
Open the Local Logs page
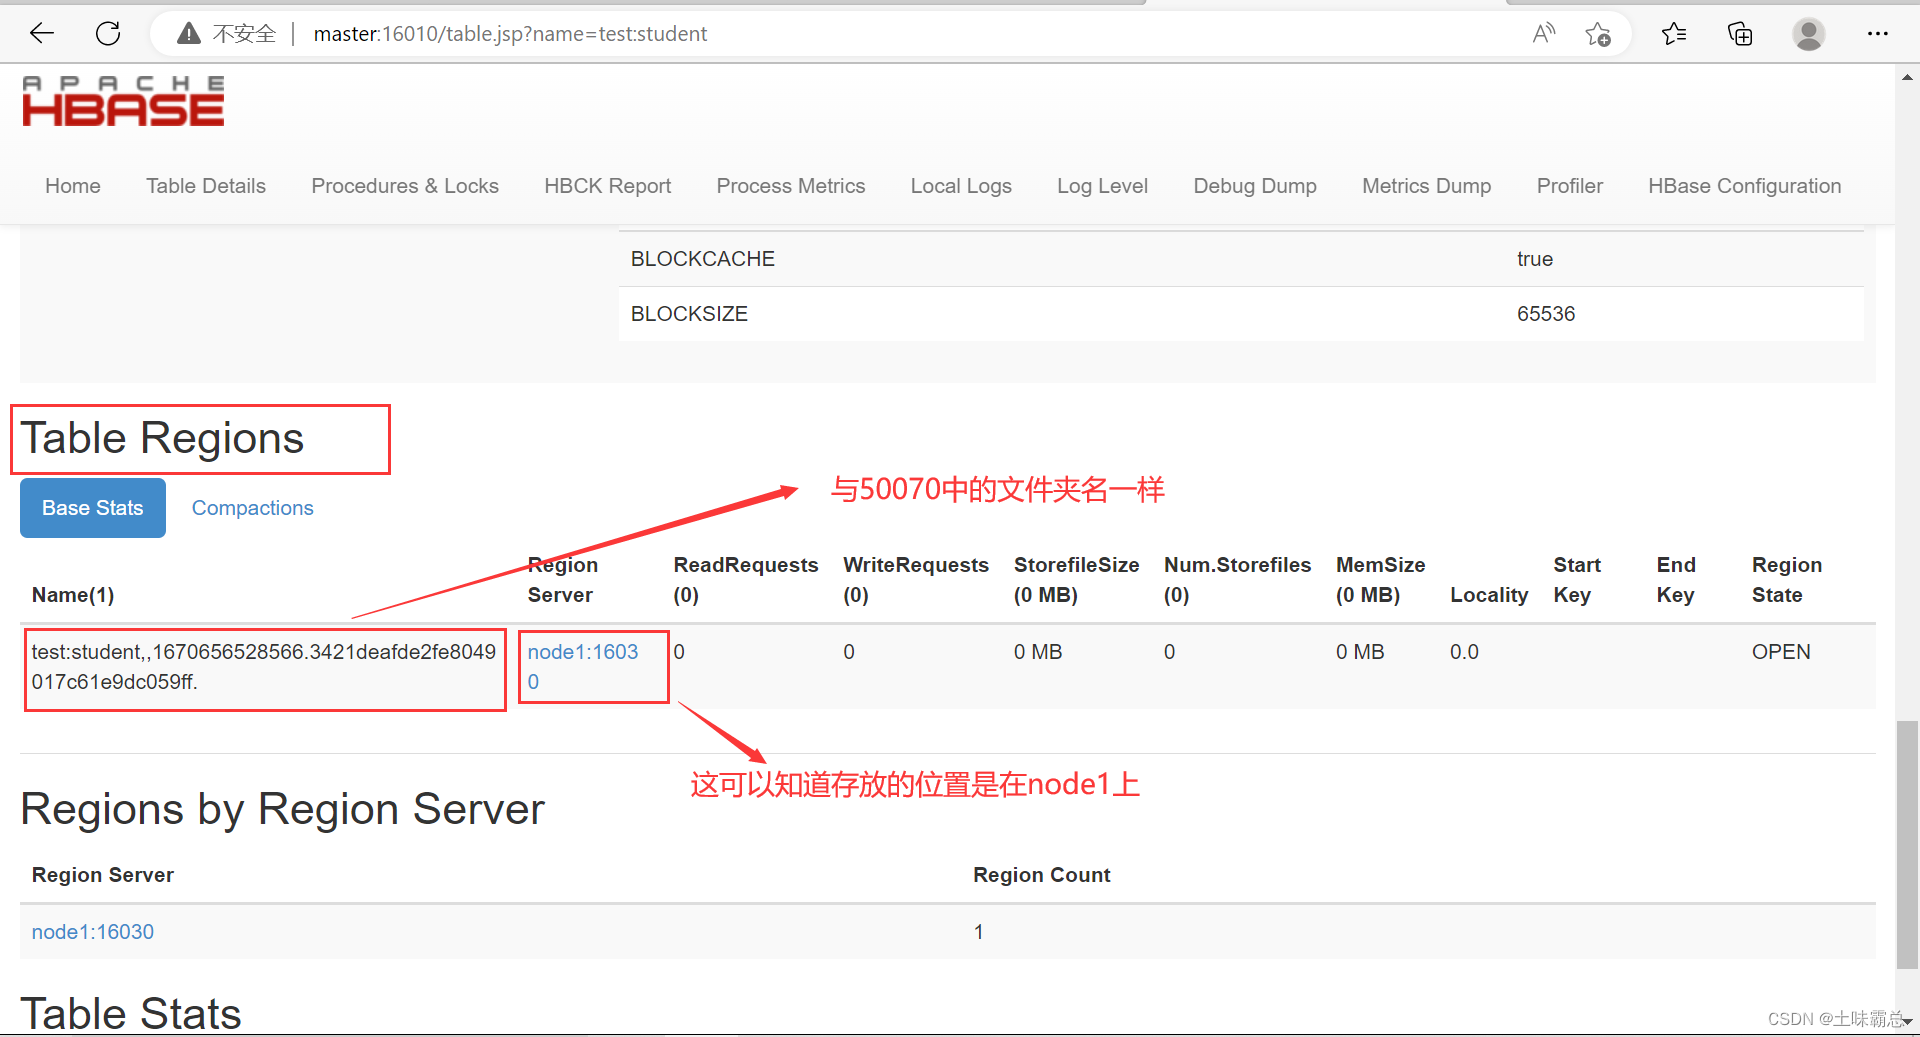(x=960, y=186)
